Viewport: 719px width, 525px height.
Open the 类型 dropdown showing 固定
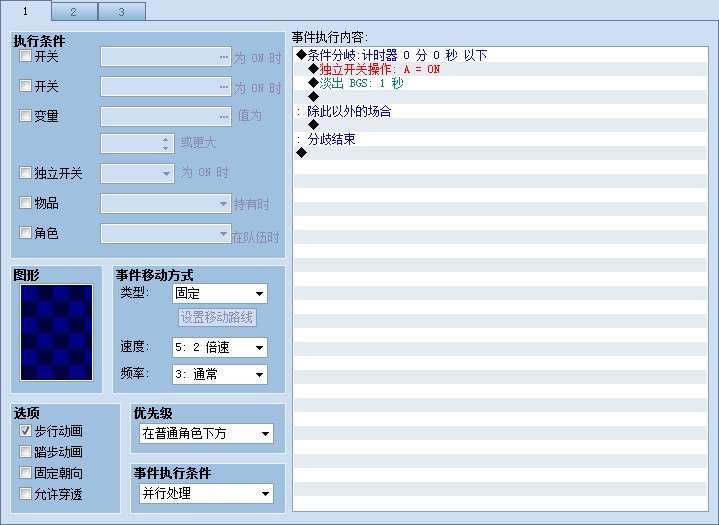(220, 293)
